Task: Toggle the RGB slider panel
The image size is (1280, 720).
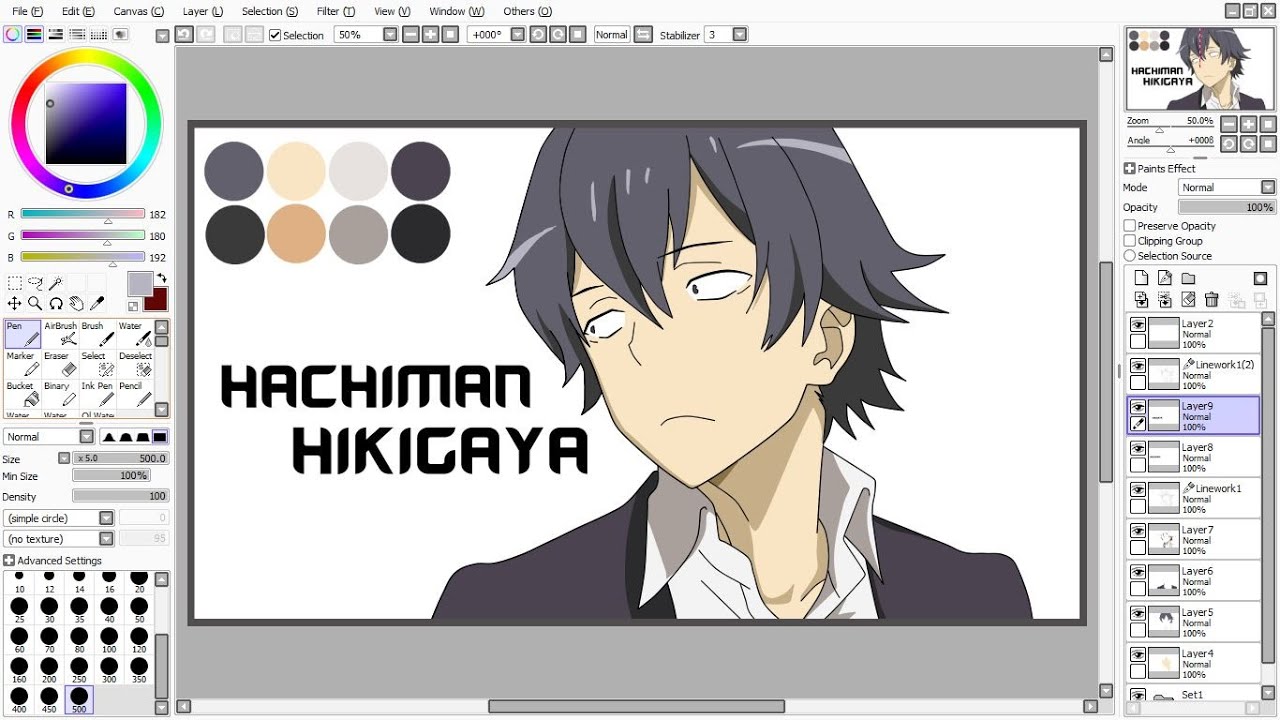Action: (34, 34)
